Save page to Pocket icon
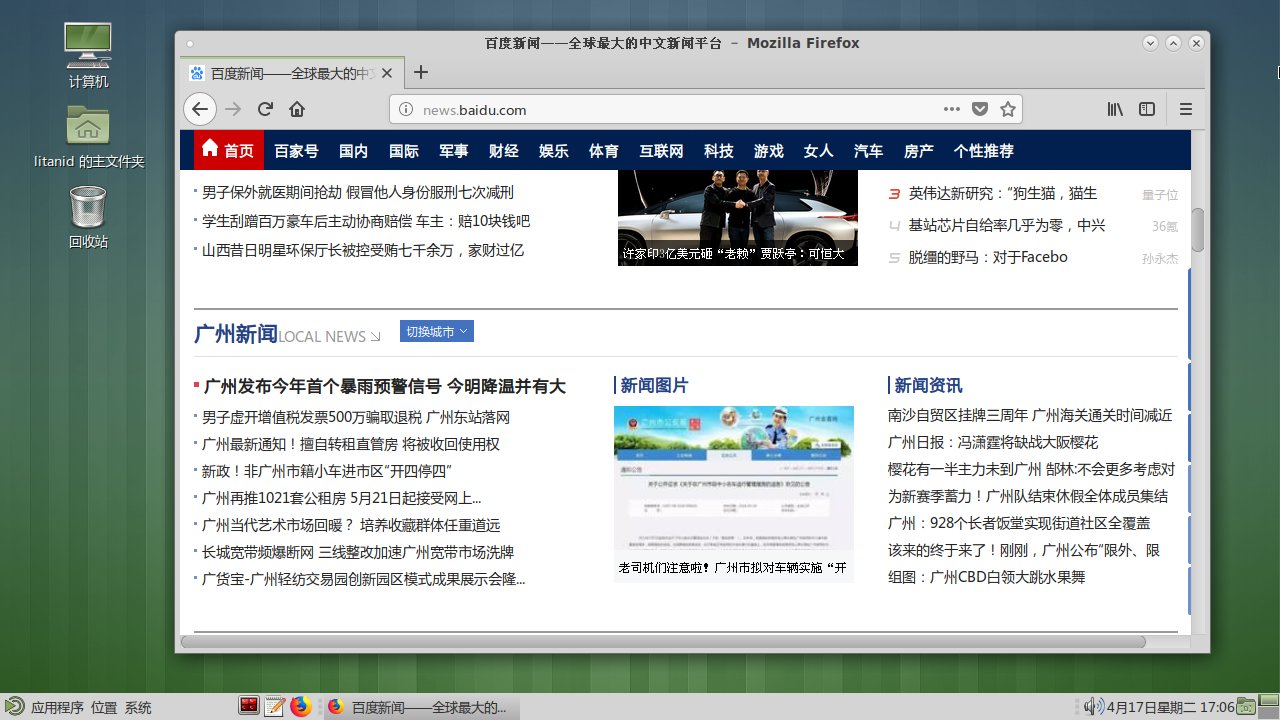Image resolution: width=1280 pixels, height=720 pixels. tap(980, 109)
